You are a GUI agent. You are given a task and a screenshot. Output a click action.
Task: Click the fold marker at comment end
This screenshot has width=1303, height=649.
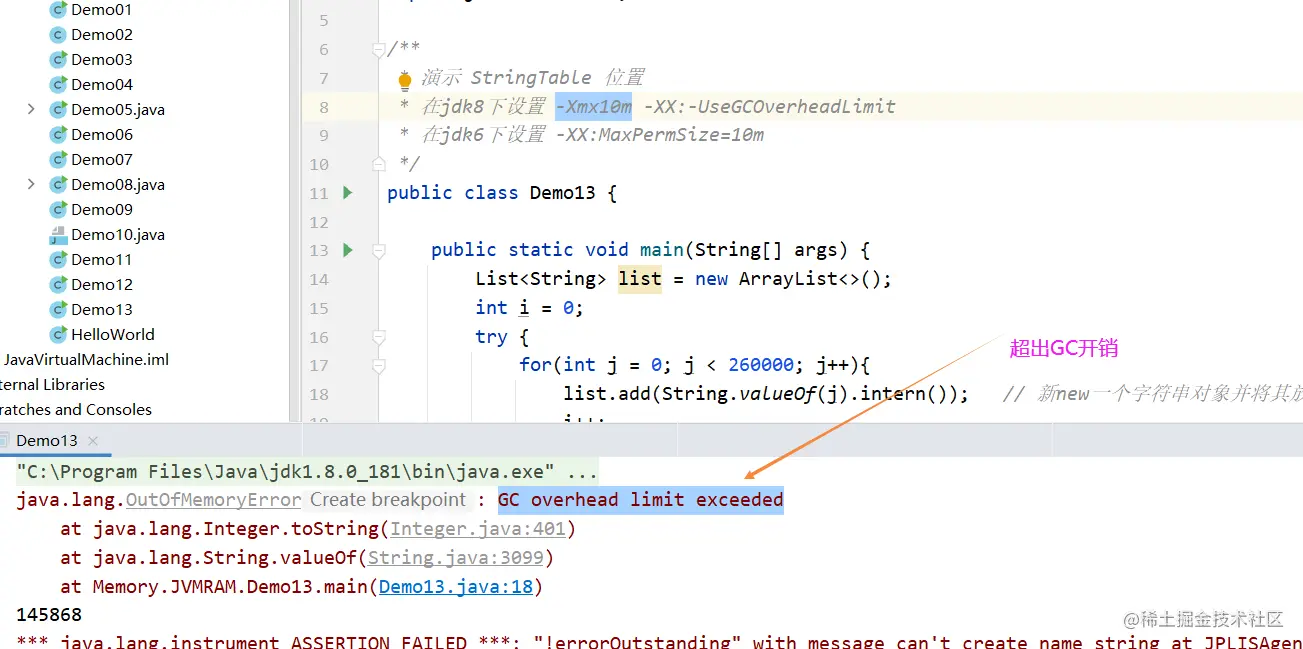tap(378, 163)
